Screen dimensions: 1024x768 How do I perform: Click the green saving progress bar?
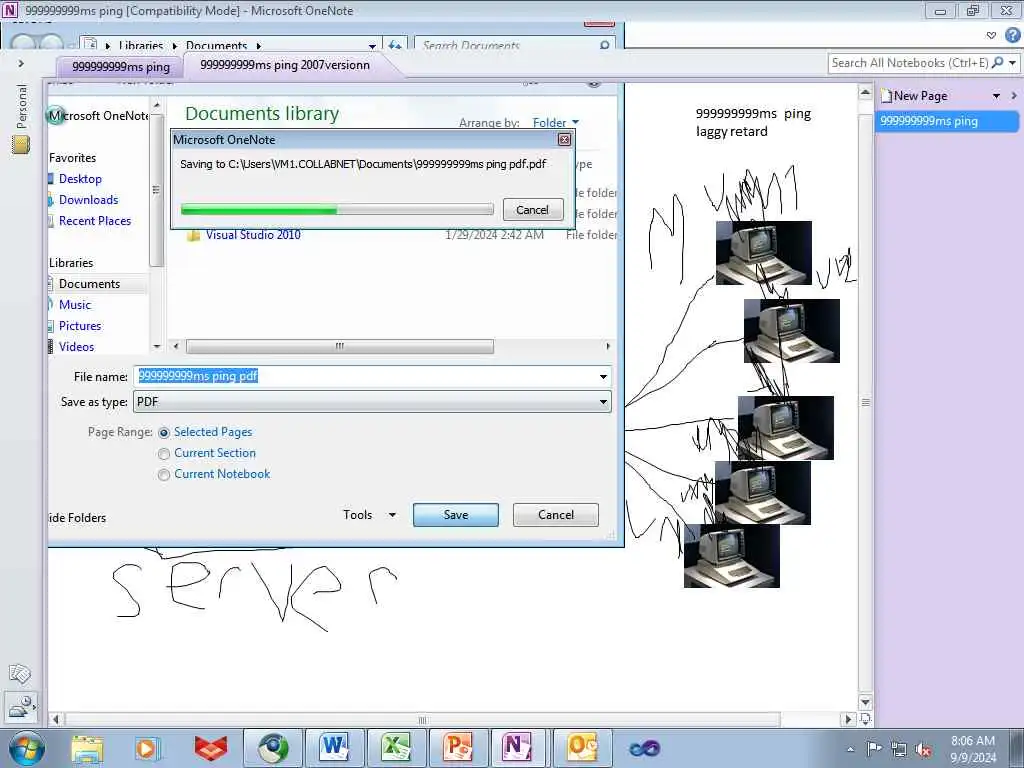pyautogui.click(x=337, y=210)
